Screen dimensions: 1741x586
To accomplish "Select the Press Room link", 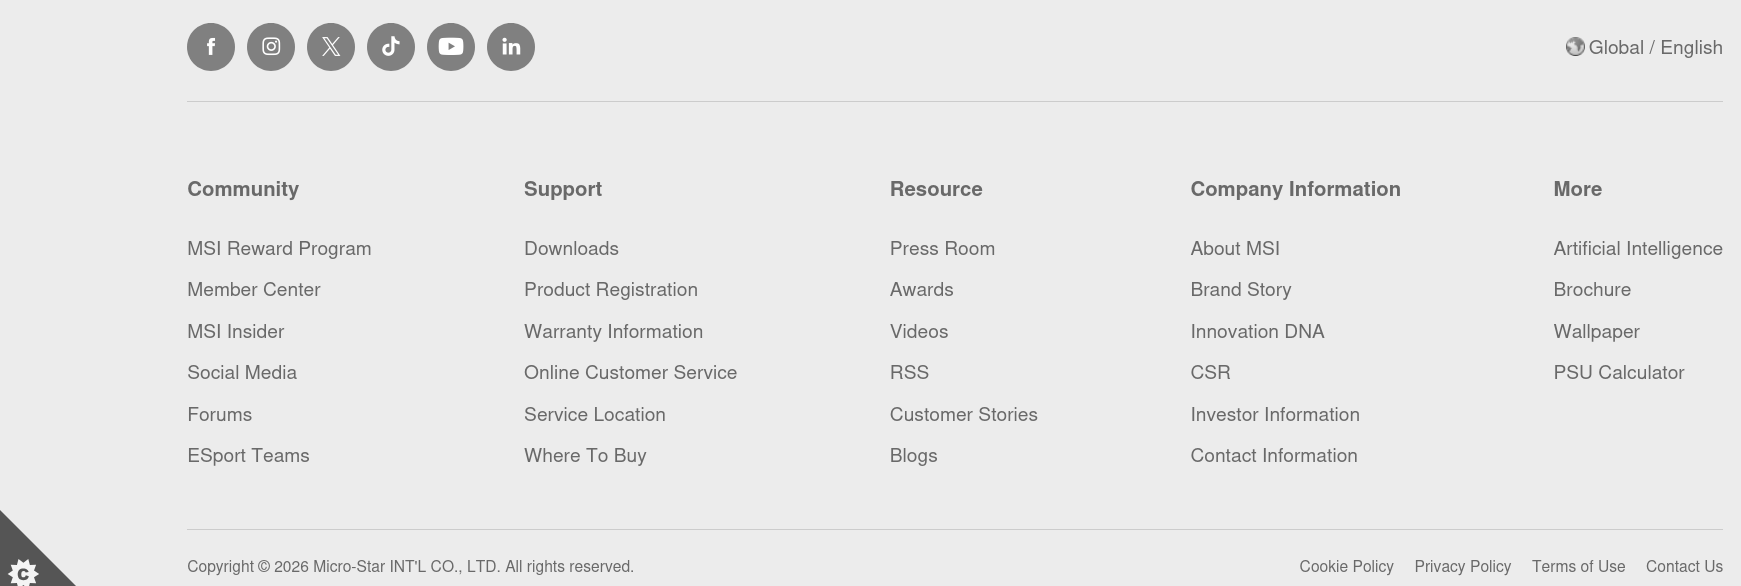I will (x=942, y=249).
